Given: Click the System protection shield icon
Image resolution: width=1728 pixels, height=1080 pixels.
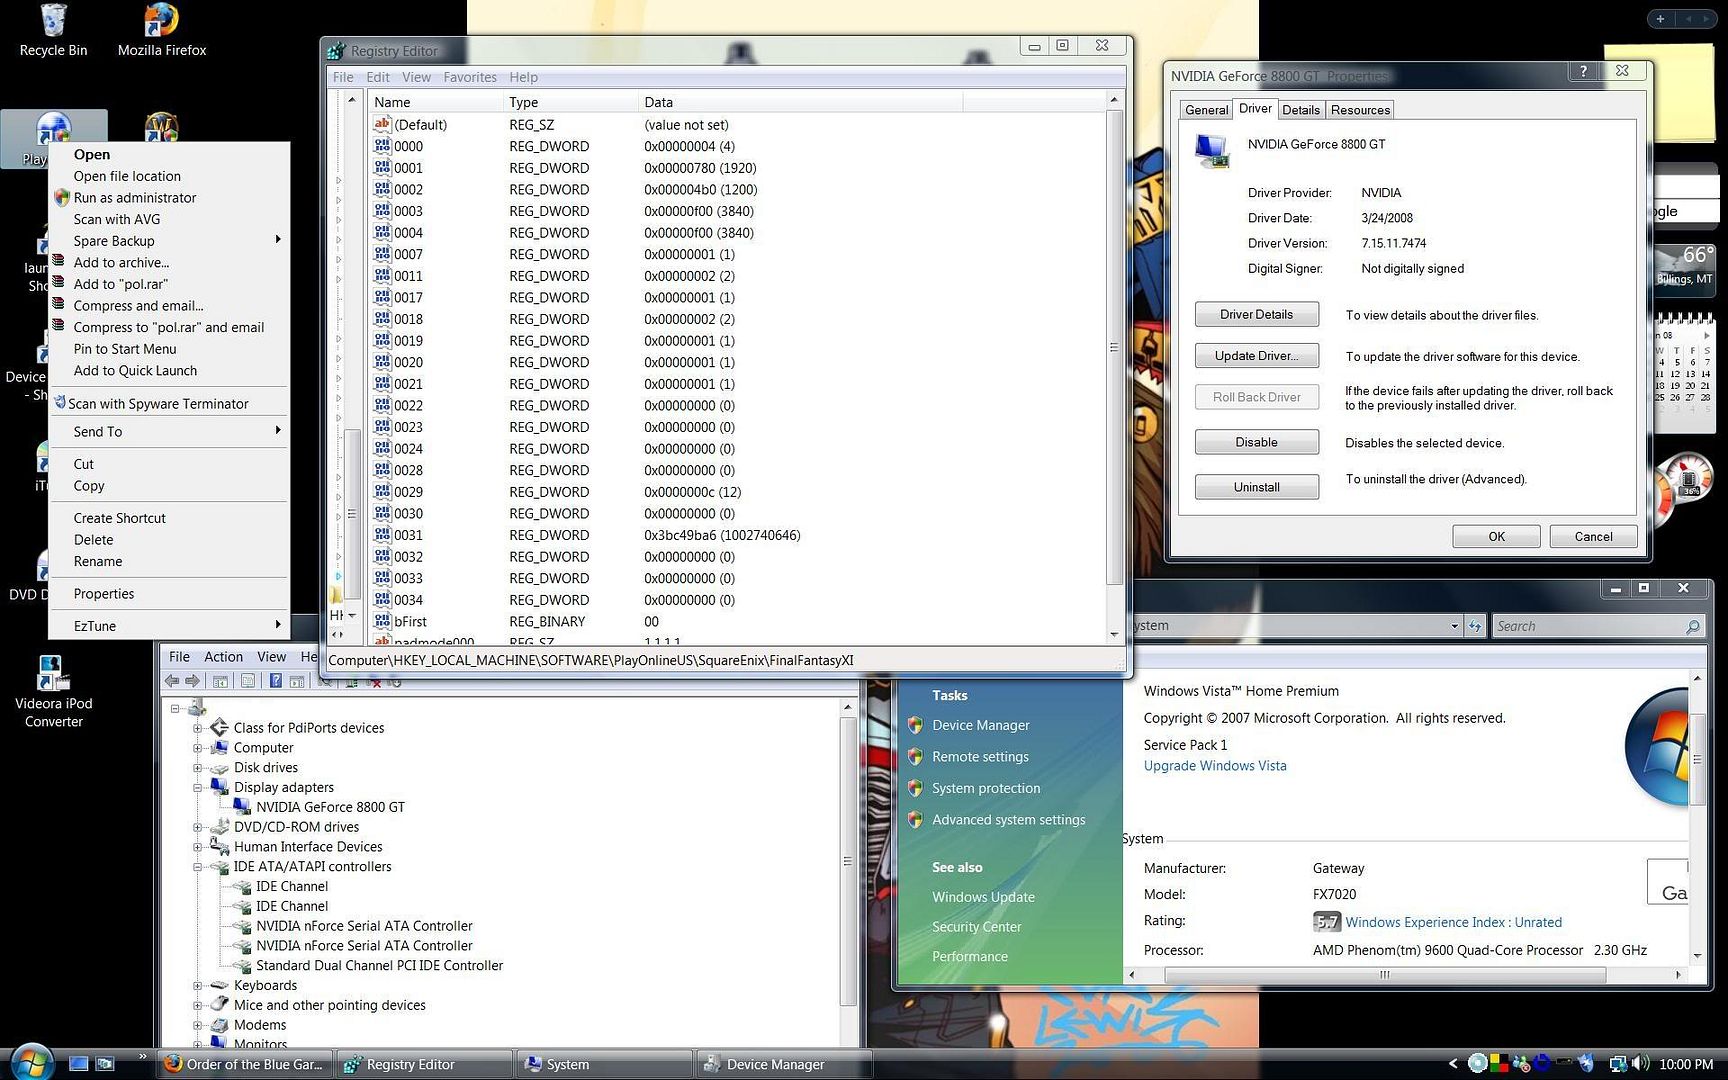Looking at the screenshot, I should 914,788.
